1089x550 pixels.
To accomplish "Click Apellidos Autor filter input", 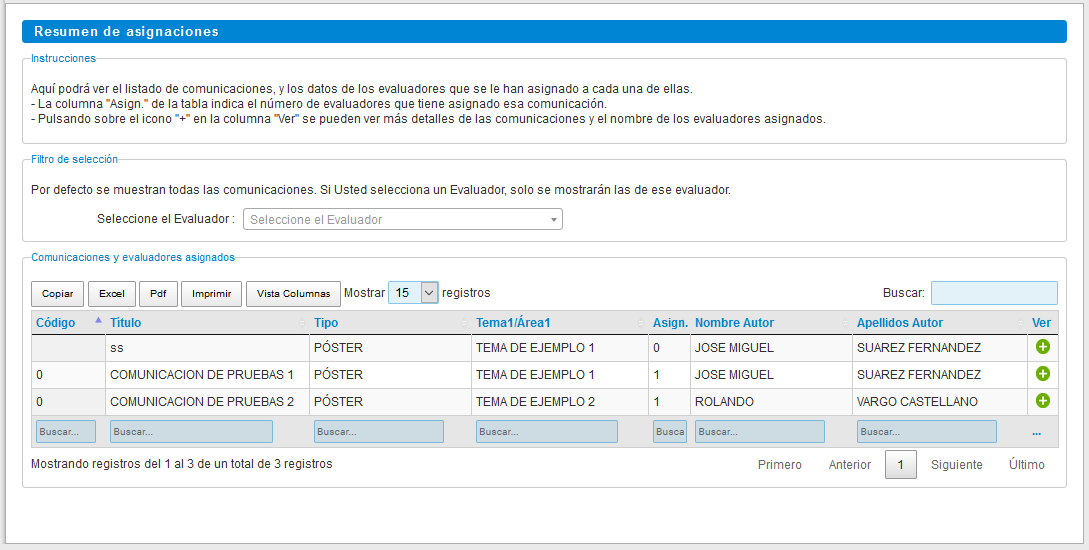I will point(926,432).
